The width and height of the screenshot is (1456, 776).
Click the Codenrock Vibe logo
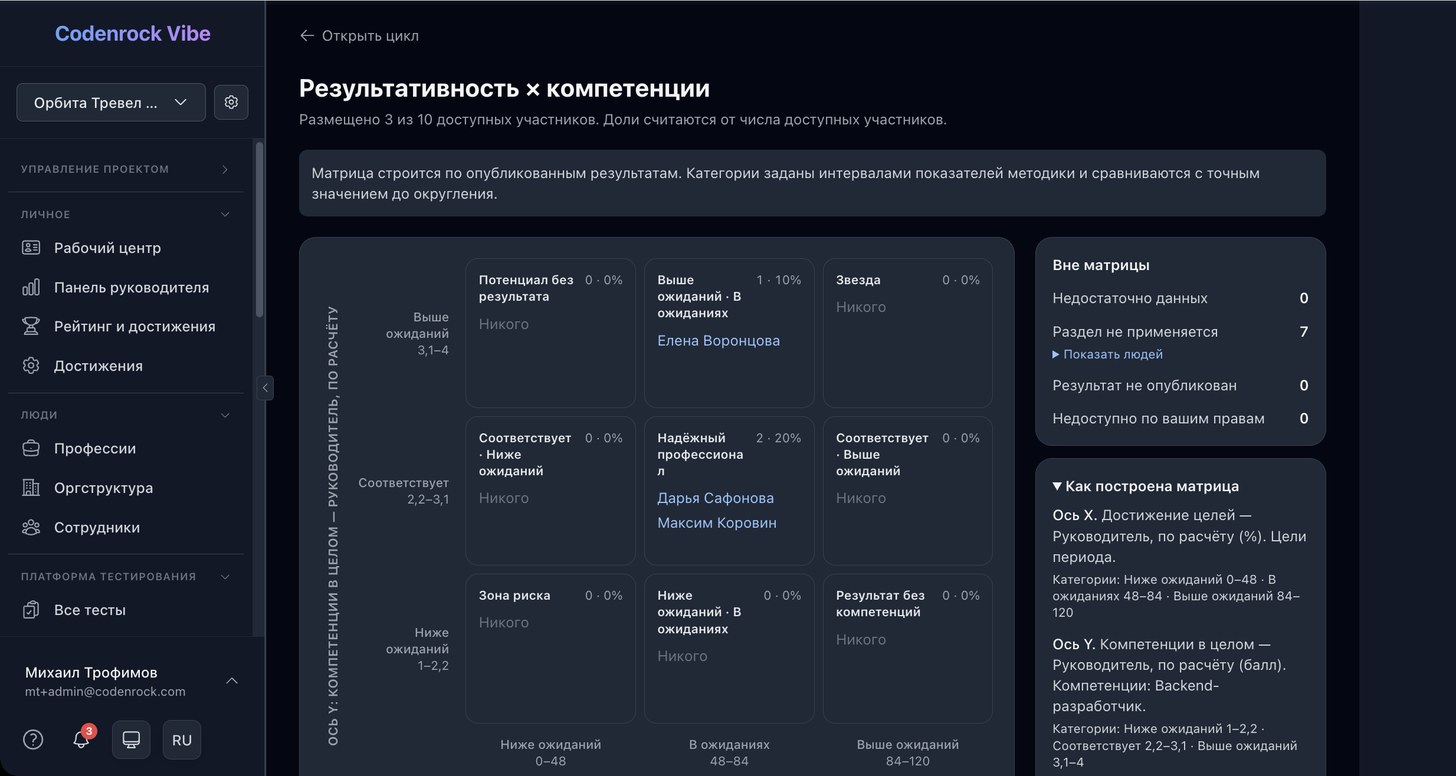coord(132,33)
